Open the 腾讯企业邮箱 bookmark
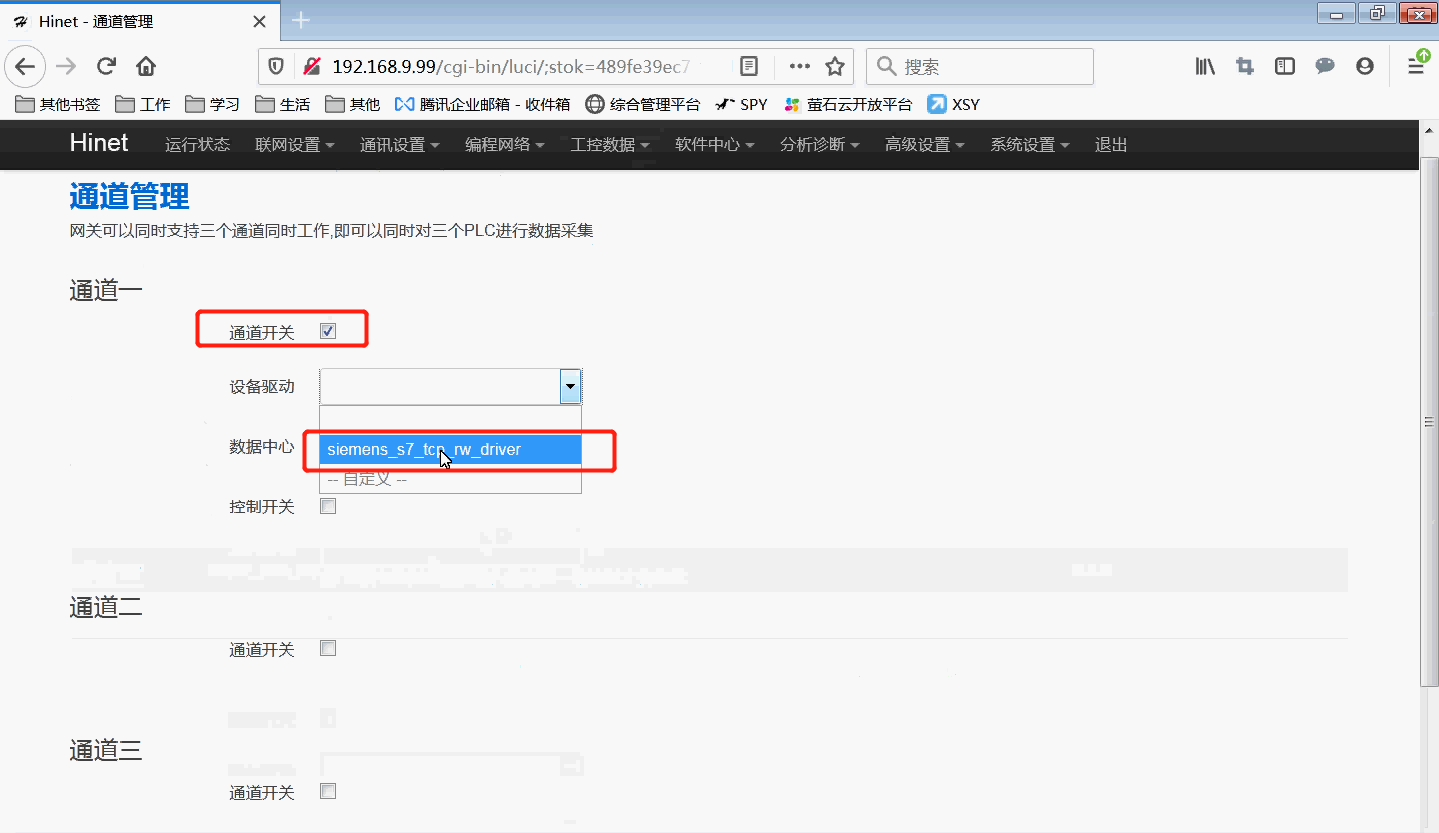This screenshot has width=1439, height=833. pyautogui.click(x=482, y=104)
